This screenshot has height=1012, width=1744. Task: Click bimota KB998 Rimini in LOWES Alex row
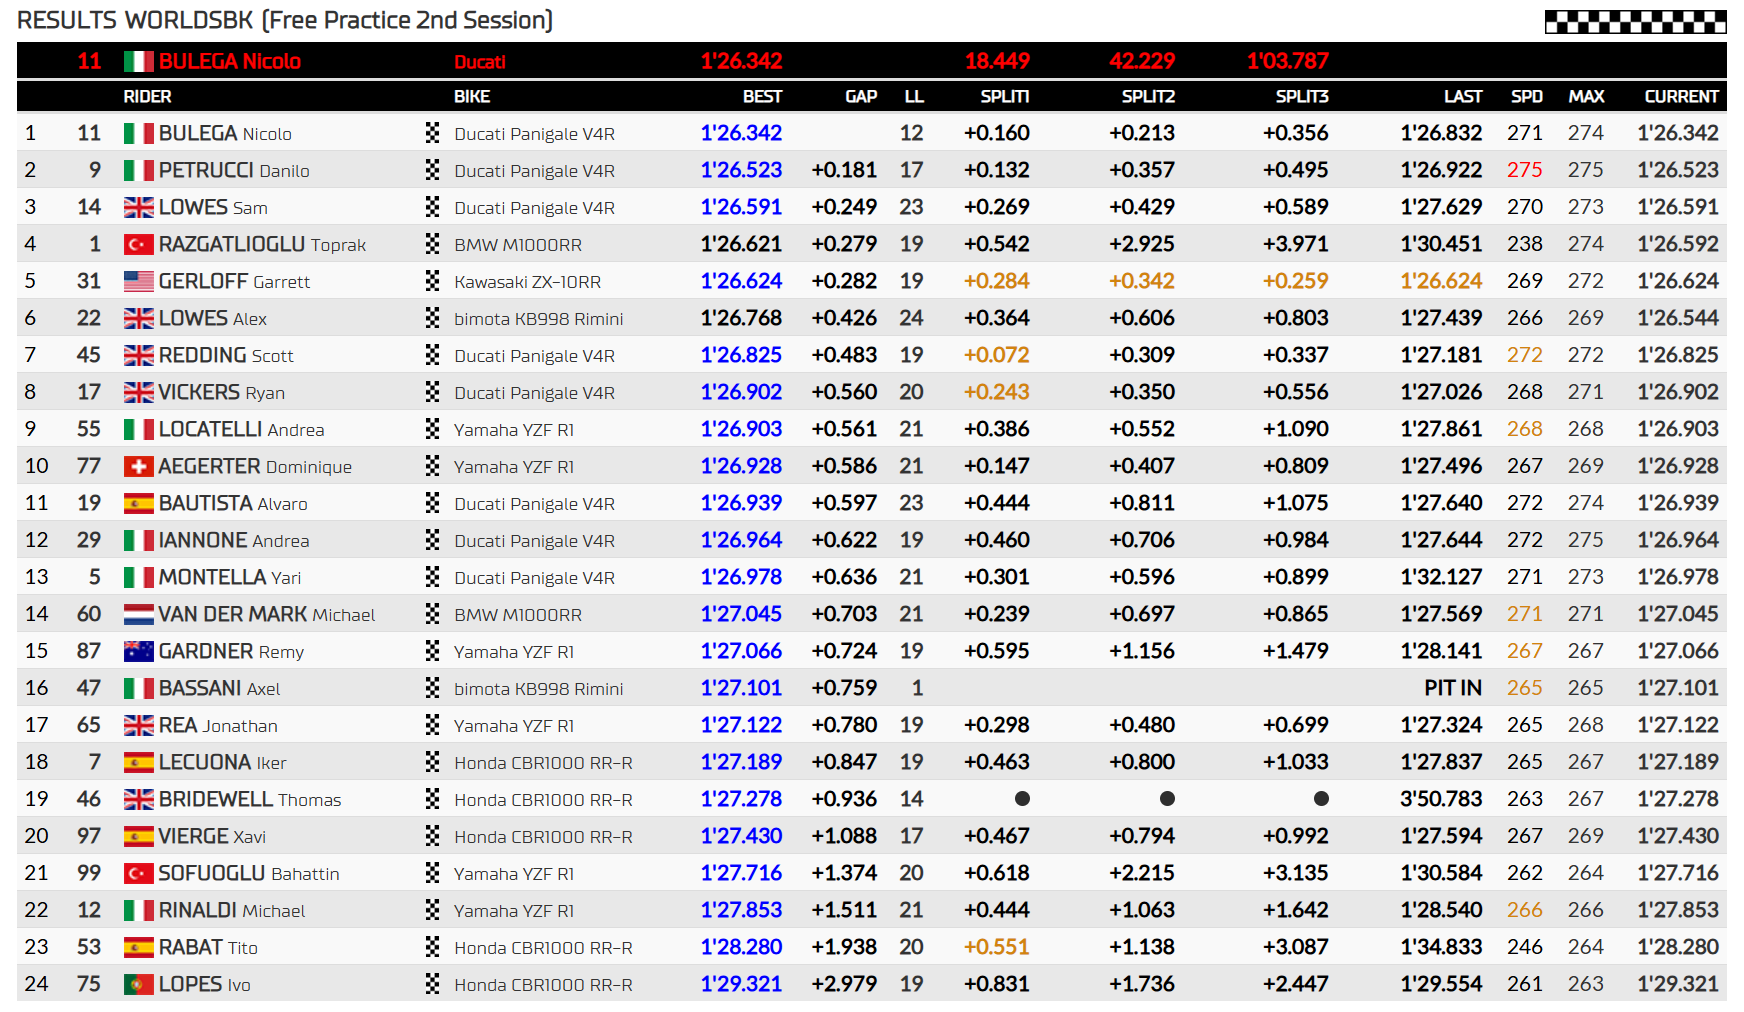click(538, 319)
